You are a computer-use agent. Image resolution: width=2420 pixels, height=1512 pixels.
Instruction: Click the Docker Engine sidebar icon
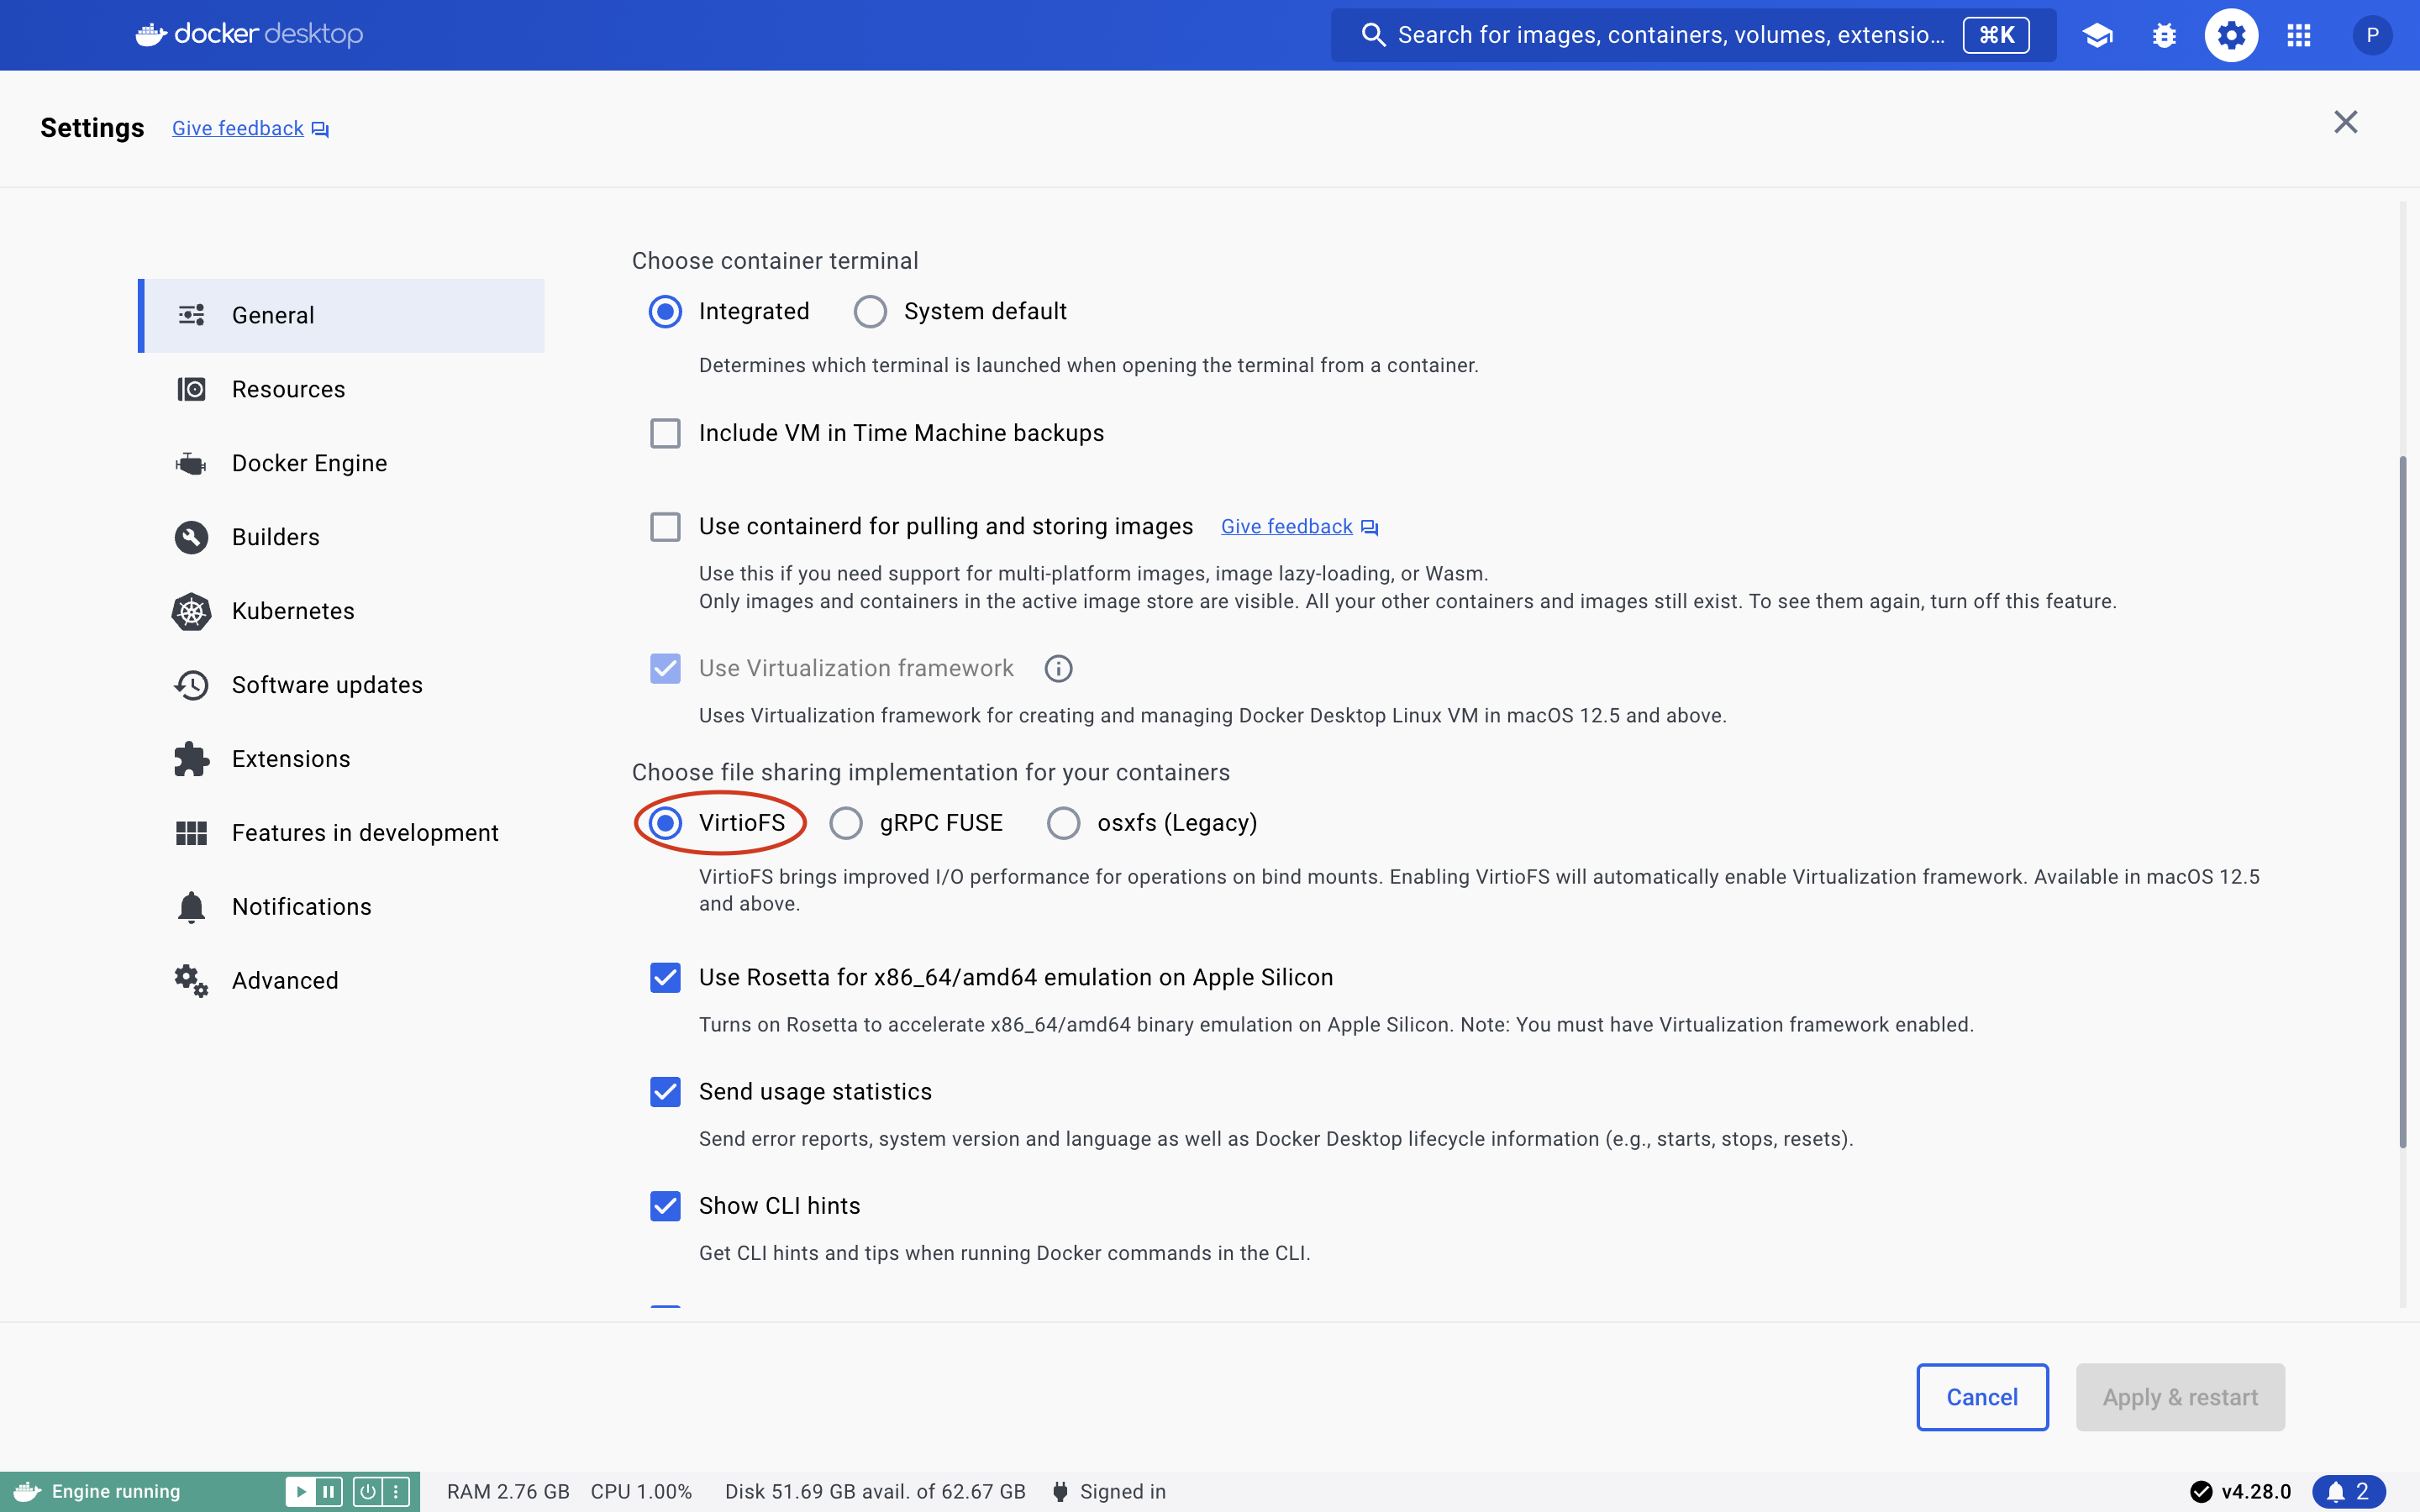point(191,463)
